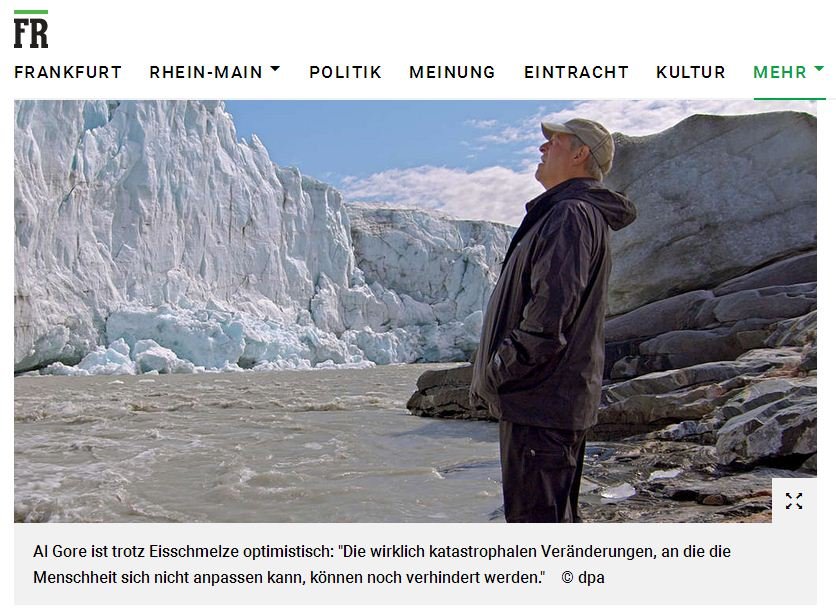
Task: Open the Frankfurt section
Action: tap(68, 72)
